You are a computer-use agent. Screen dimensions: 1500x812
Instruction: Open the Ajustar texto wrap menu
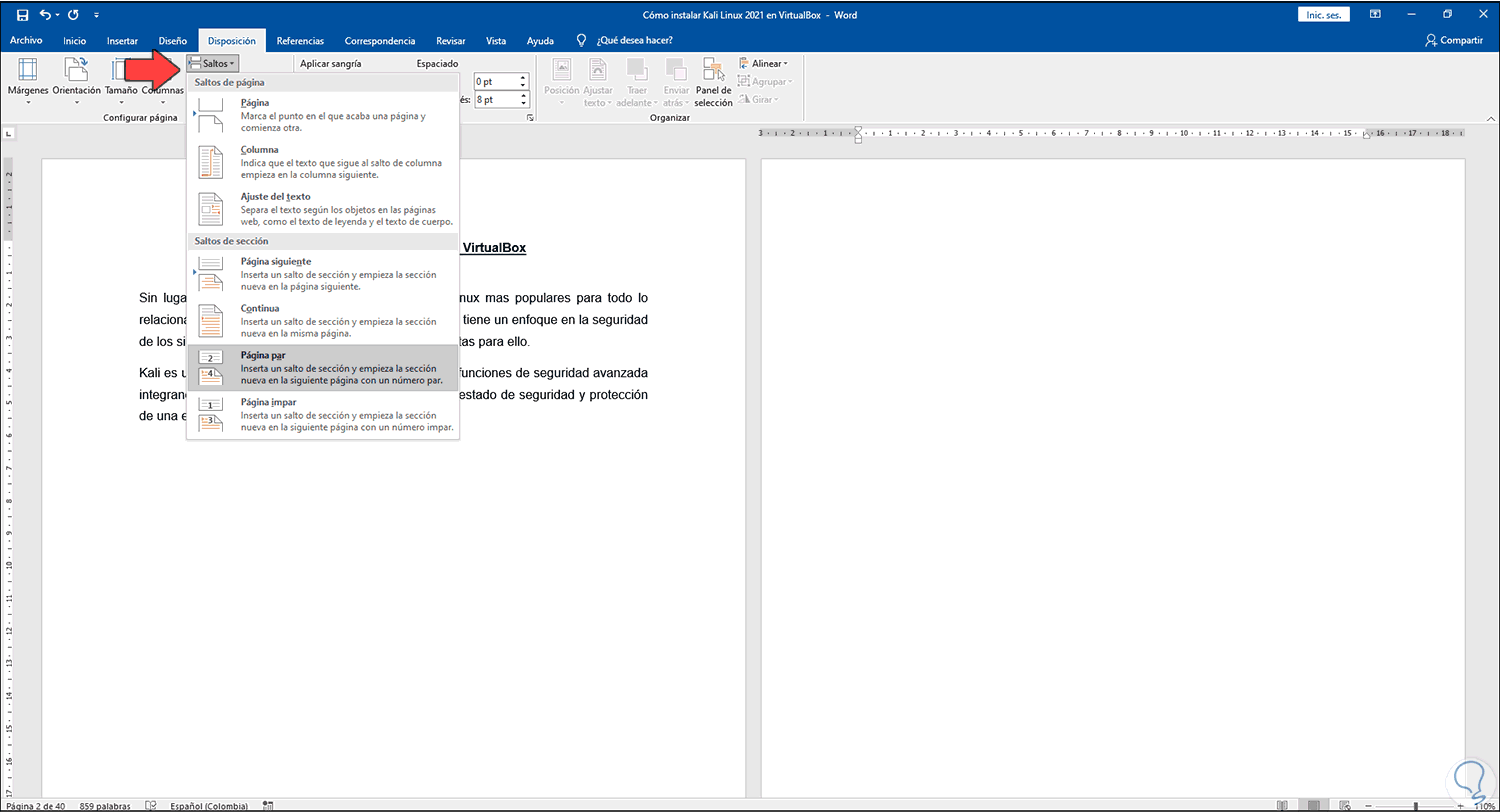click(x=598, y=81)
